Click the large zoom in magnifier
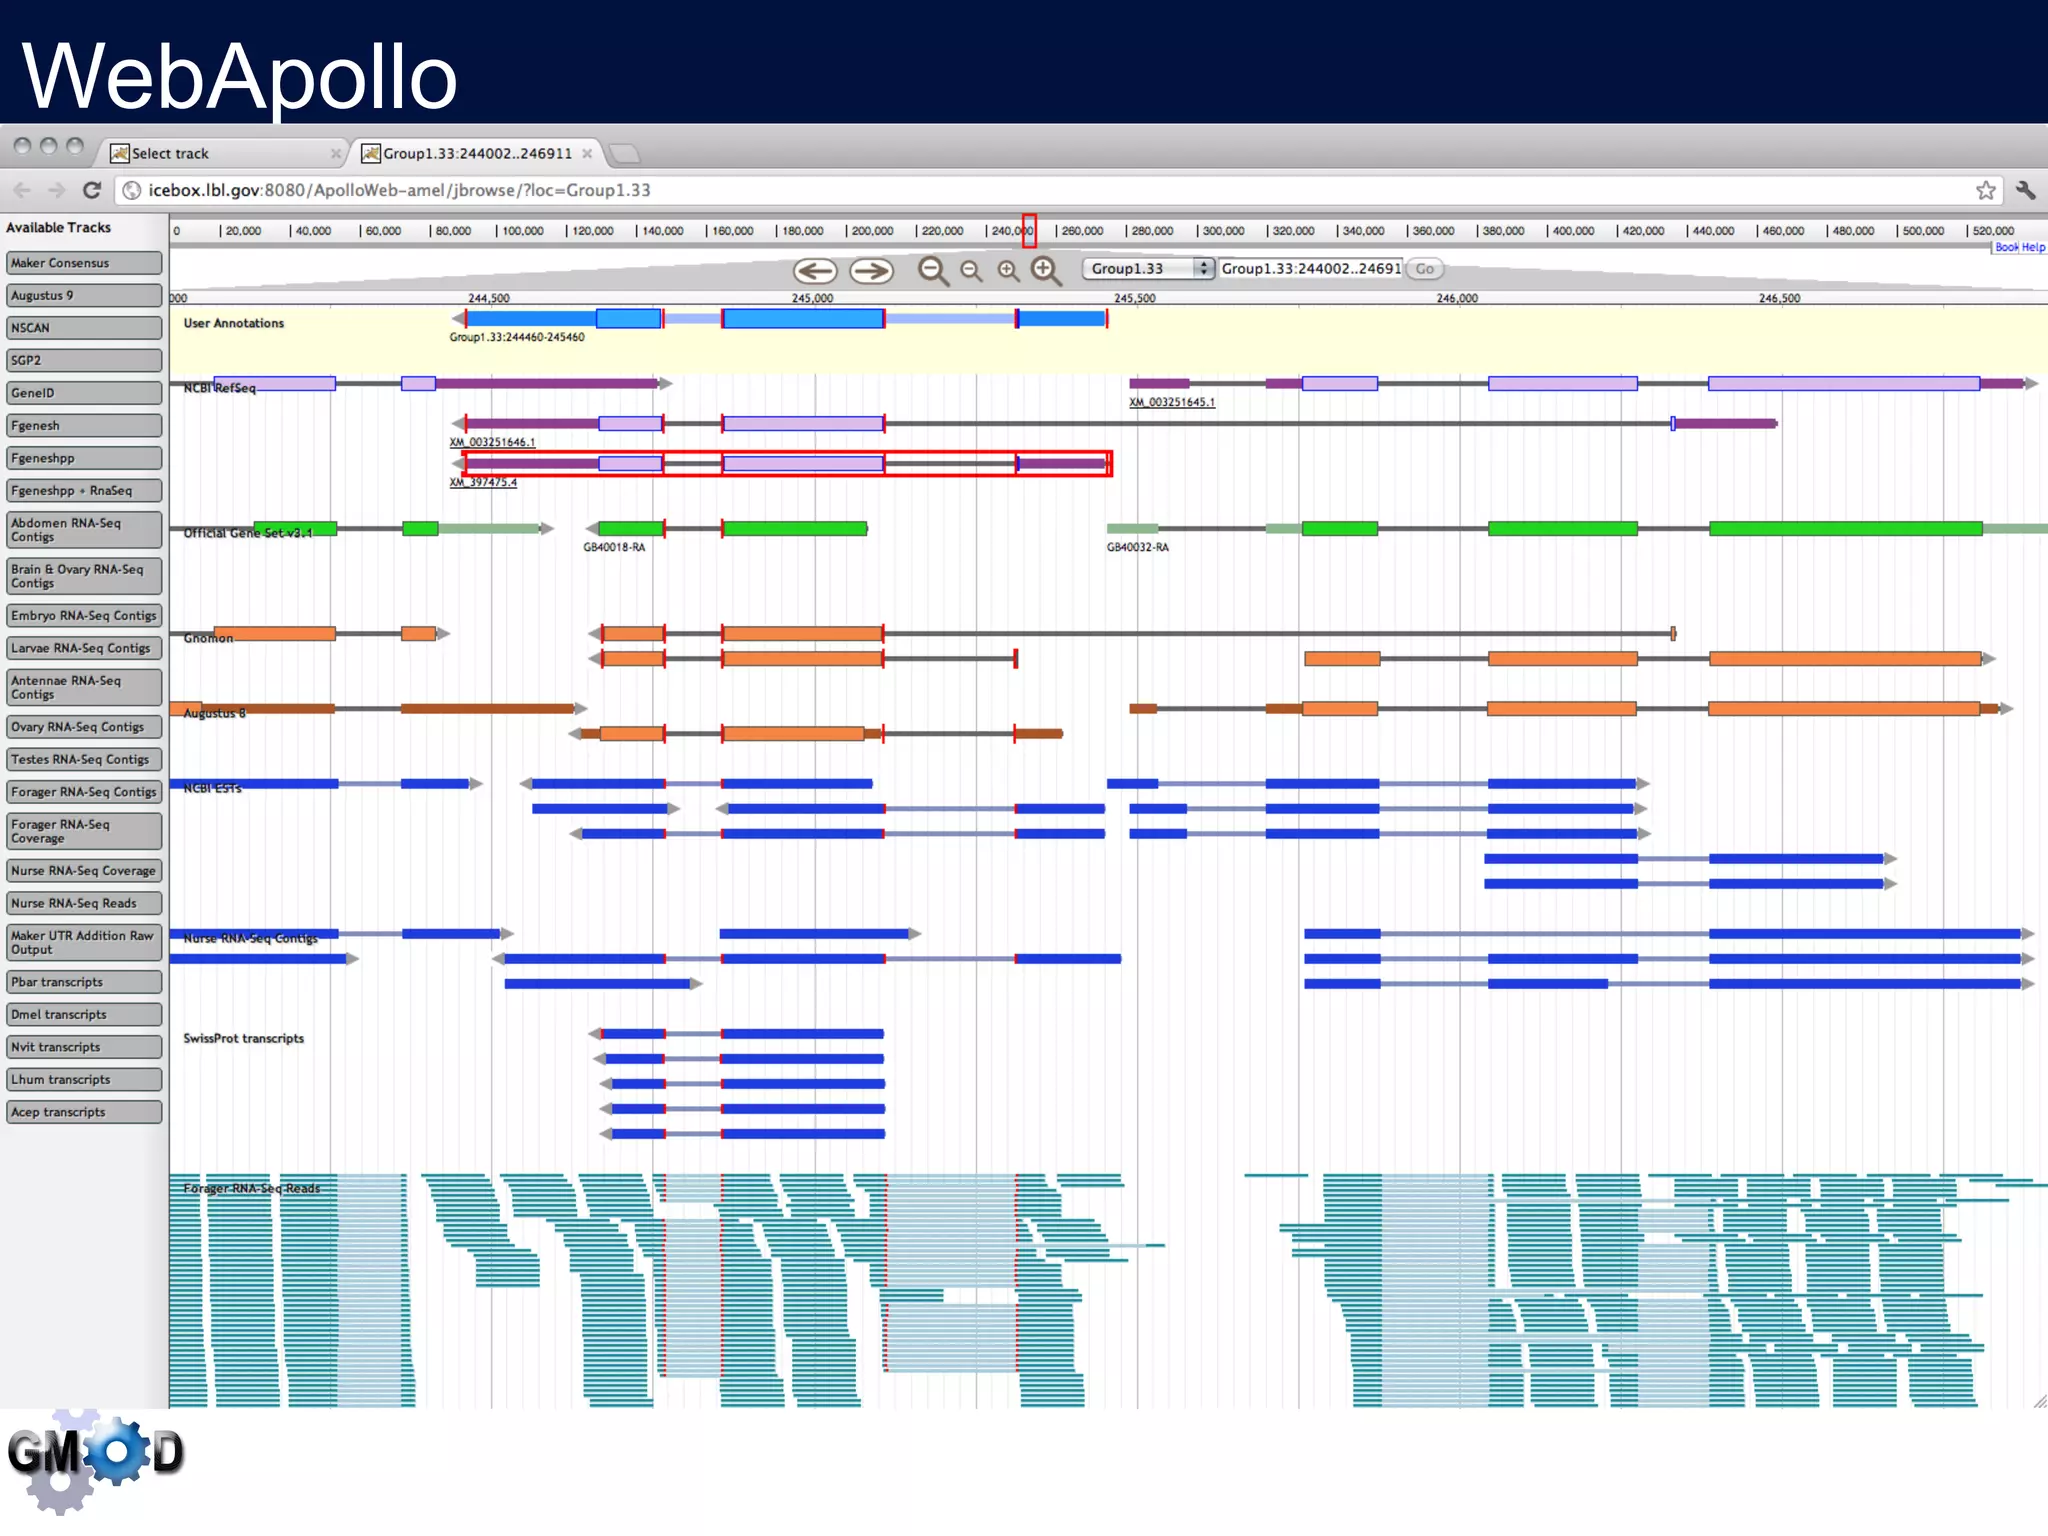Image resolution: width=2048 pixels, height=1536 pixels. [1046, 271]
